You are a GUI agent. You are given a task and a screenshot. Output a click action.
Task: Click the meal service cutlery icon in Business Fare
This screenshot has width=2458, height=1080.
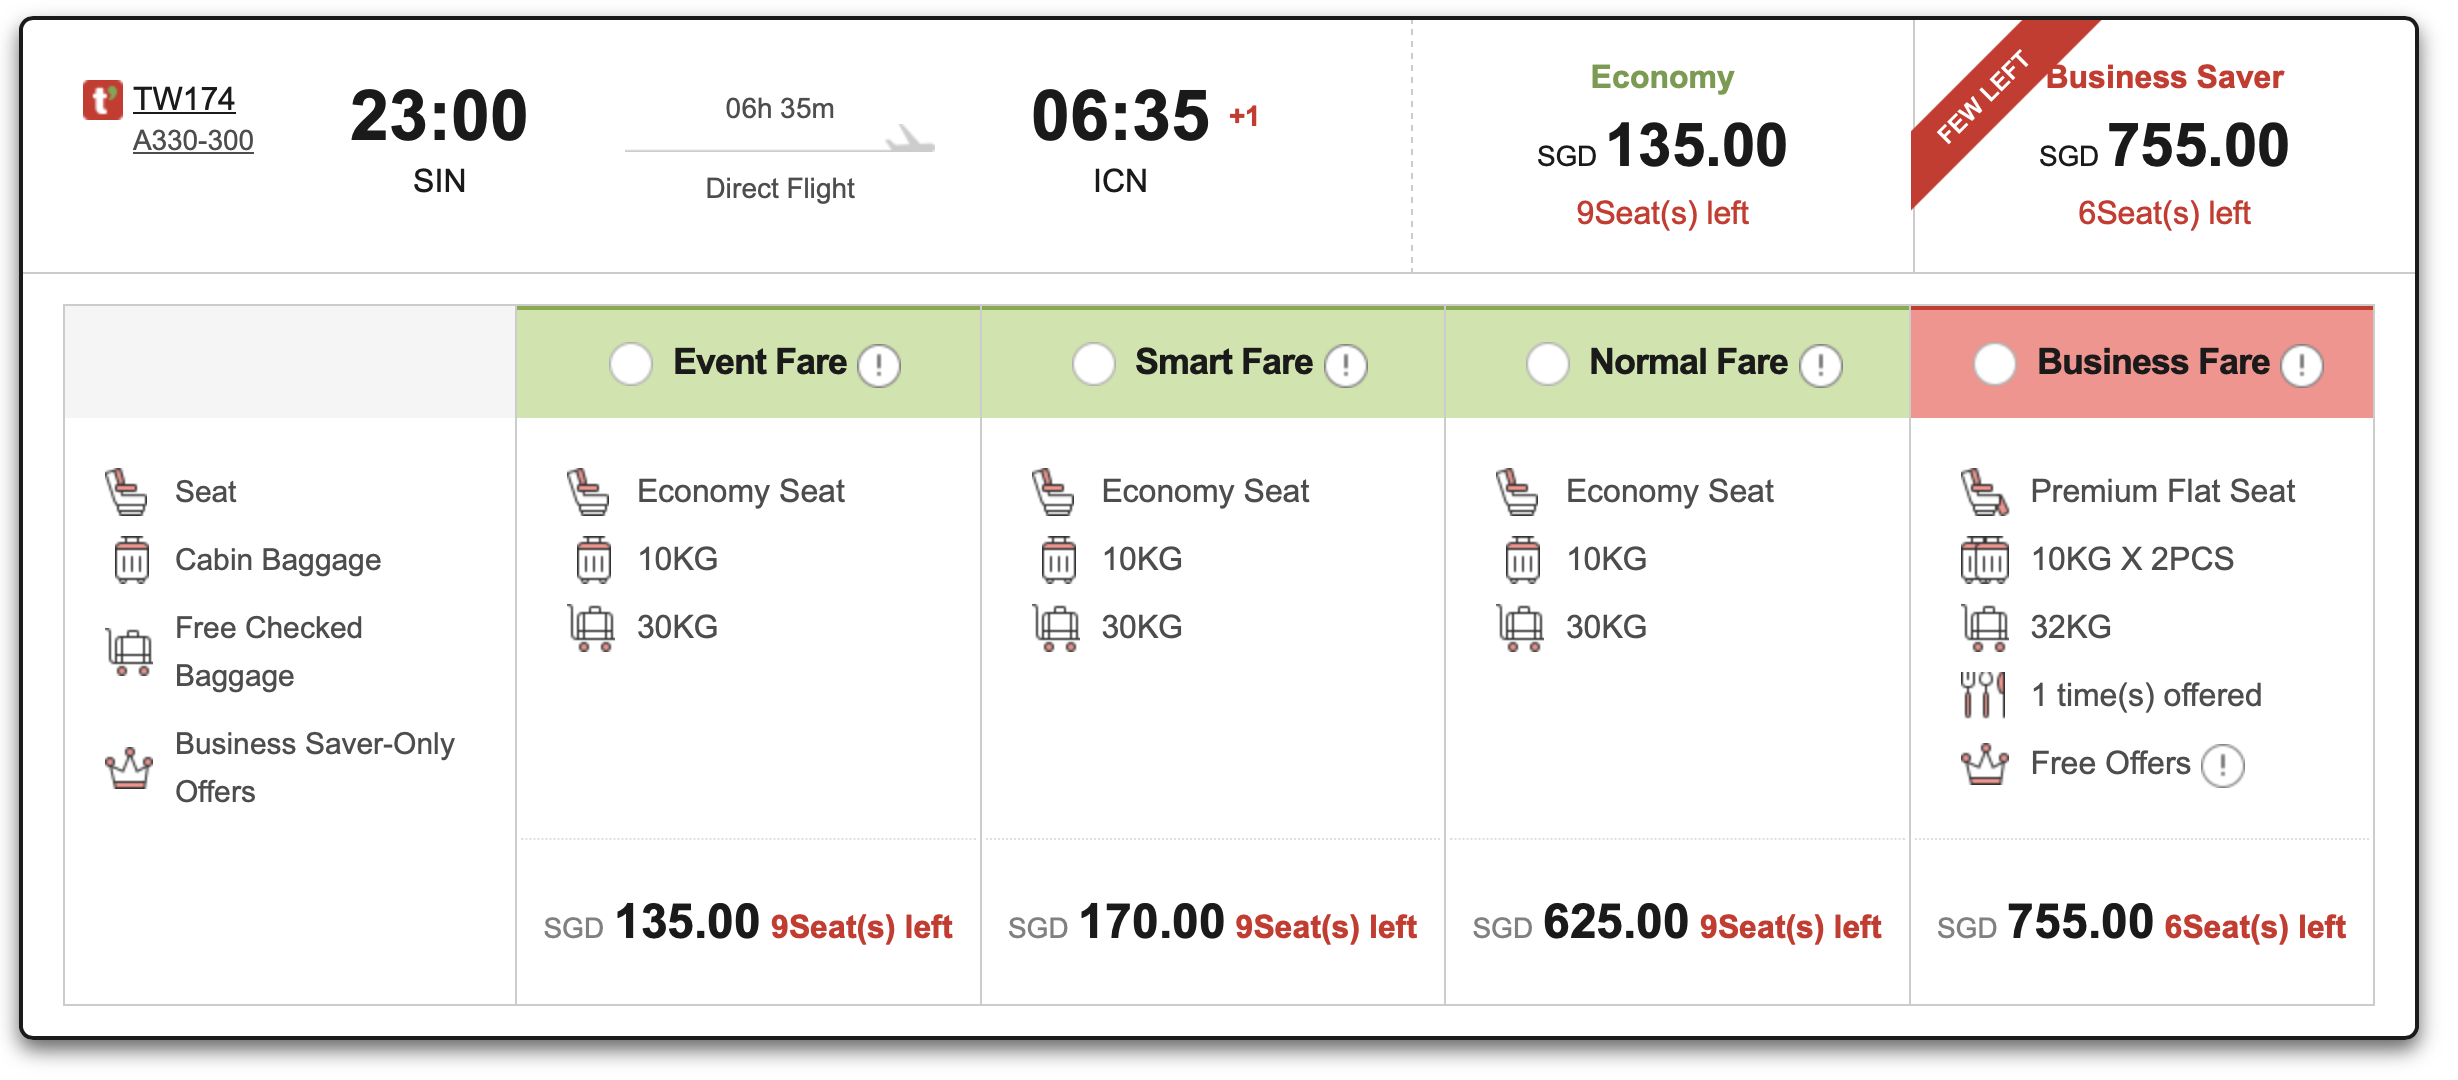pos(1984,694)
